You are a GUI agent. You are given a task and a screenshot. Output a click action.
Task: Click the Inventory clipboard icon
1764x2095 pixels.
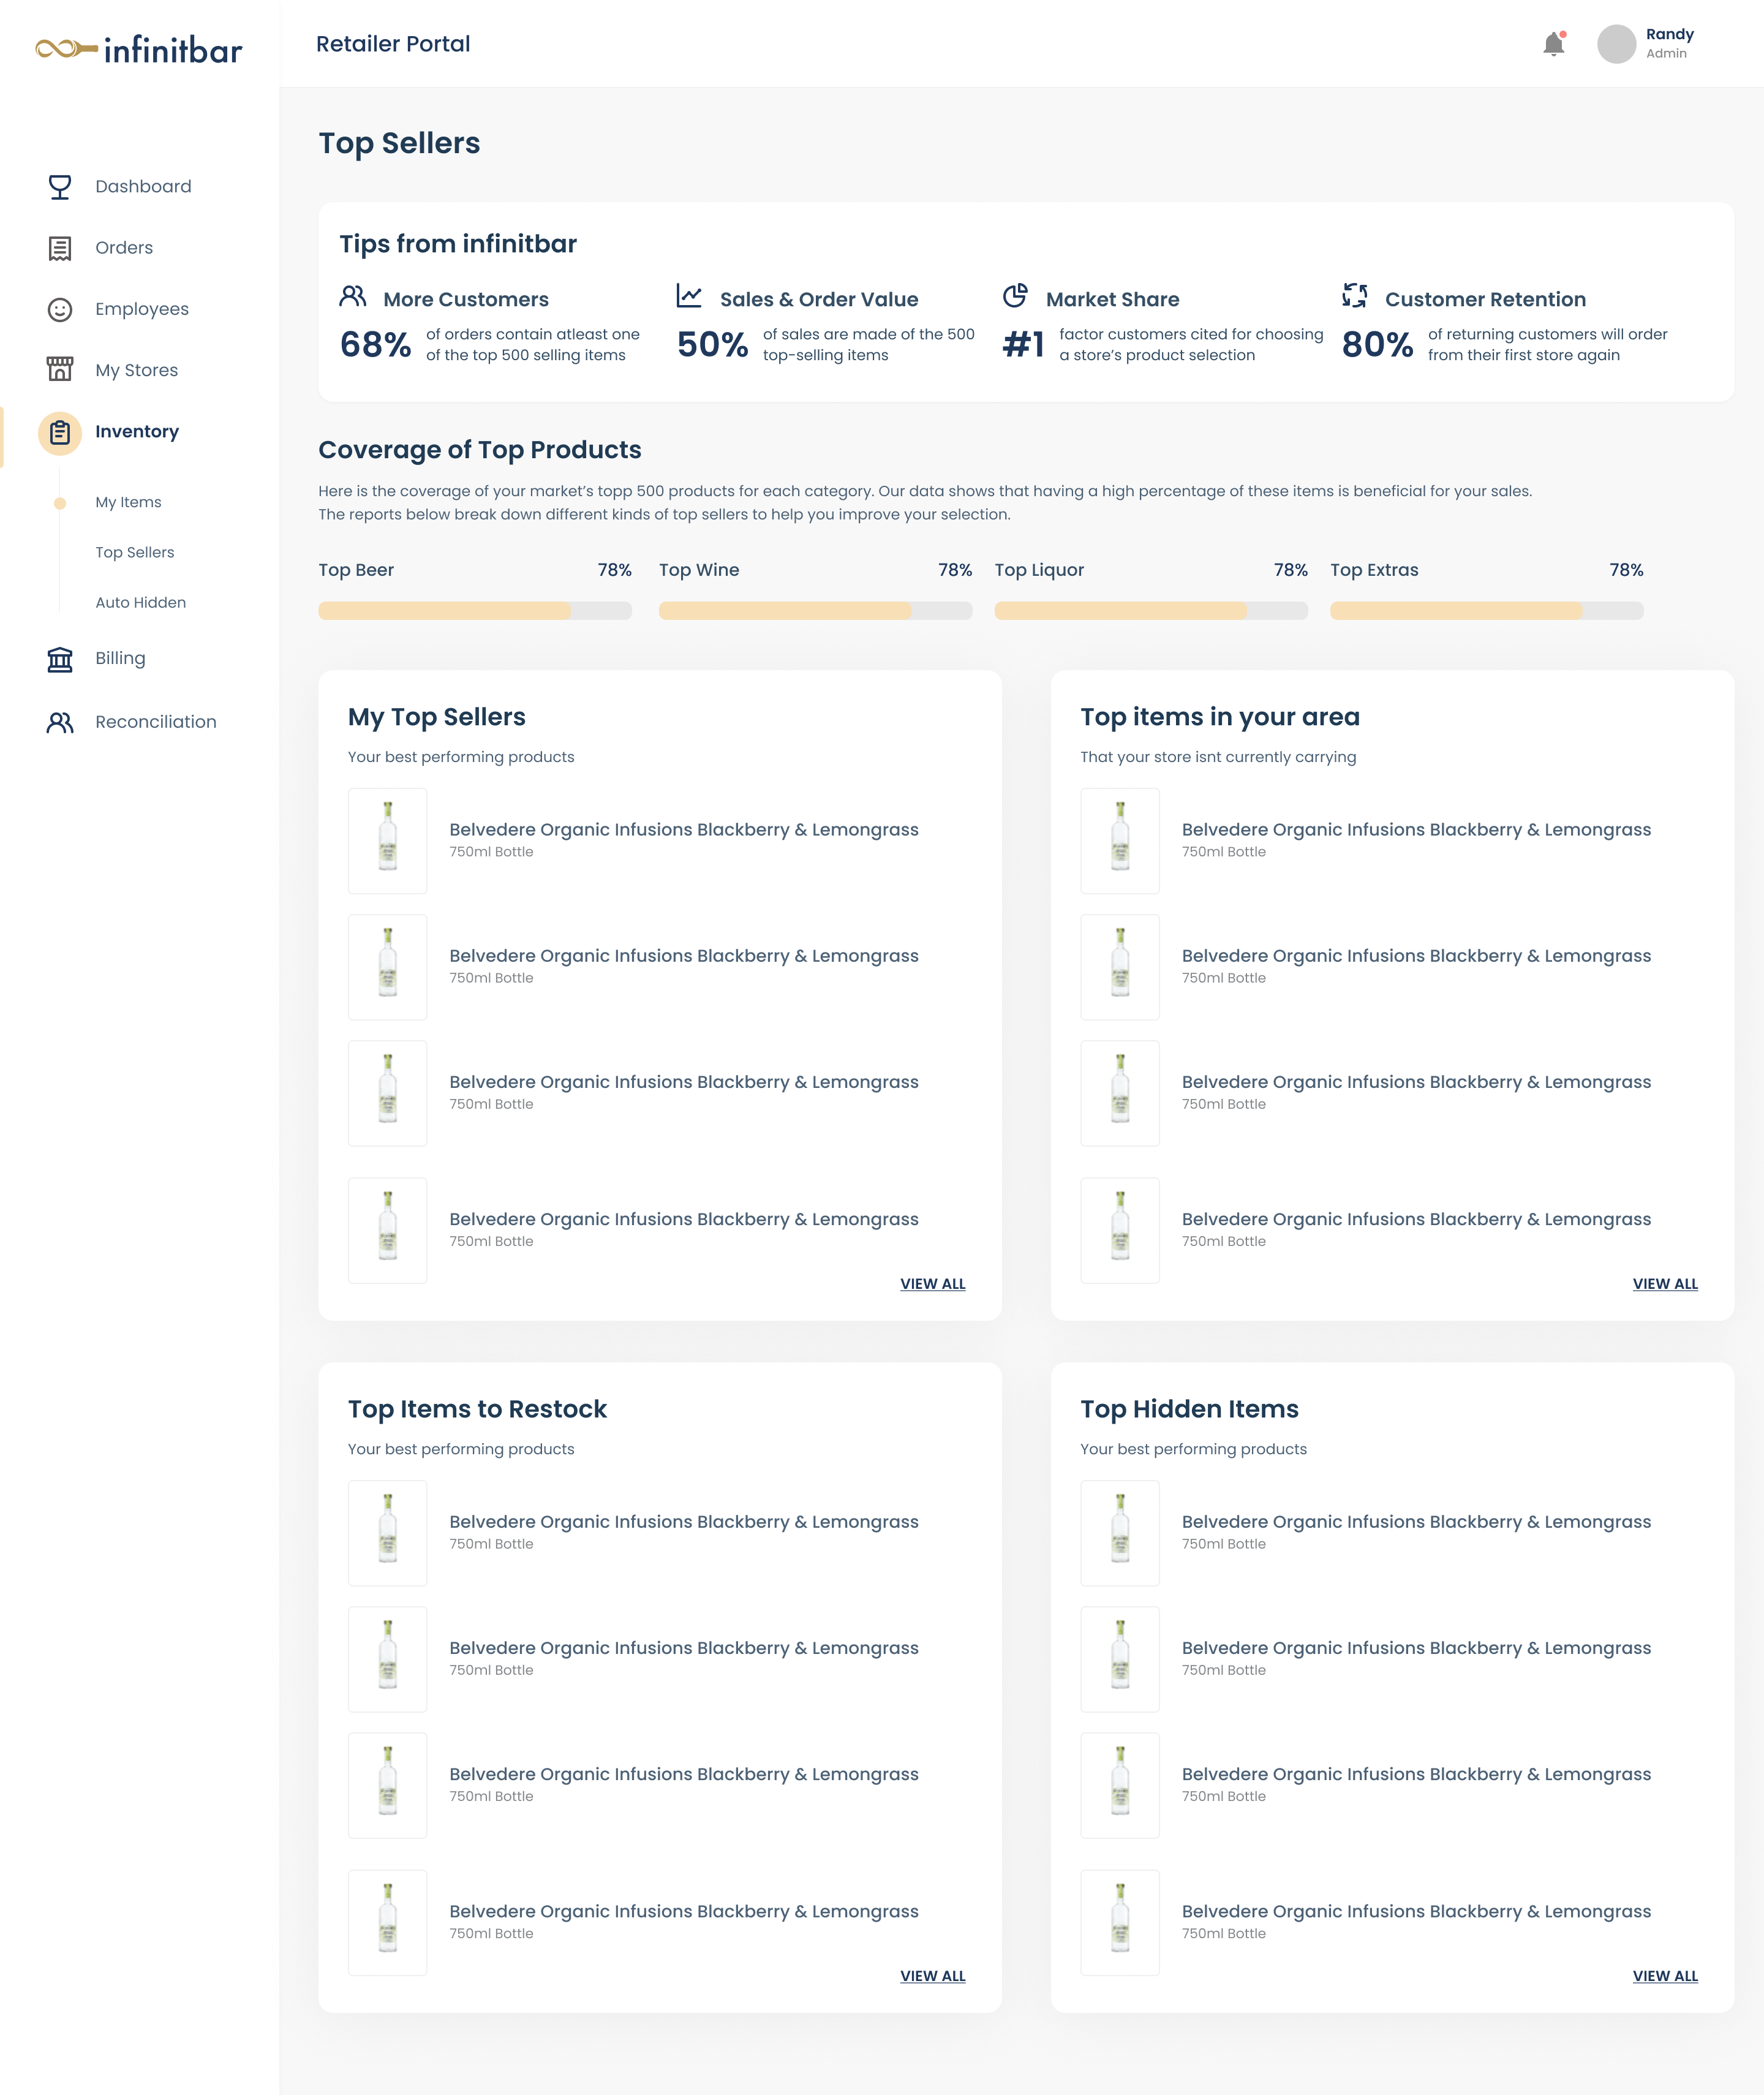tap(60, 433)
